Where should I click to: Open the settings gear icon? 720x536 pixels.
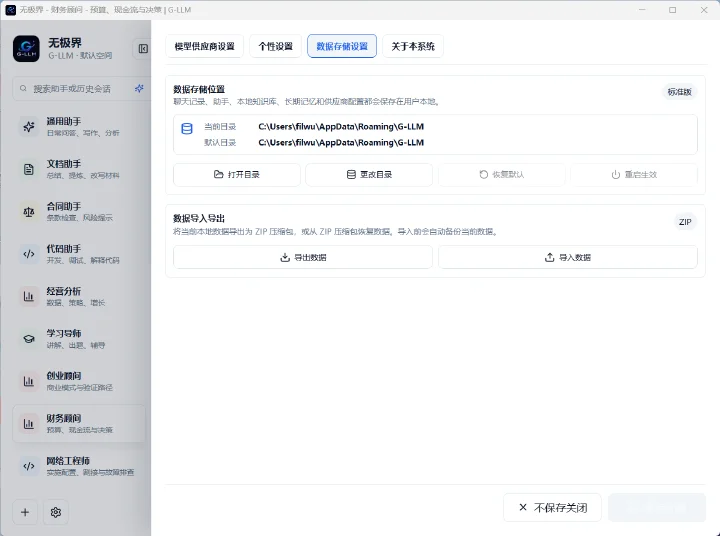(56, 512)
